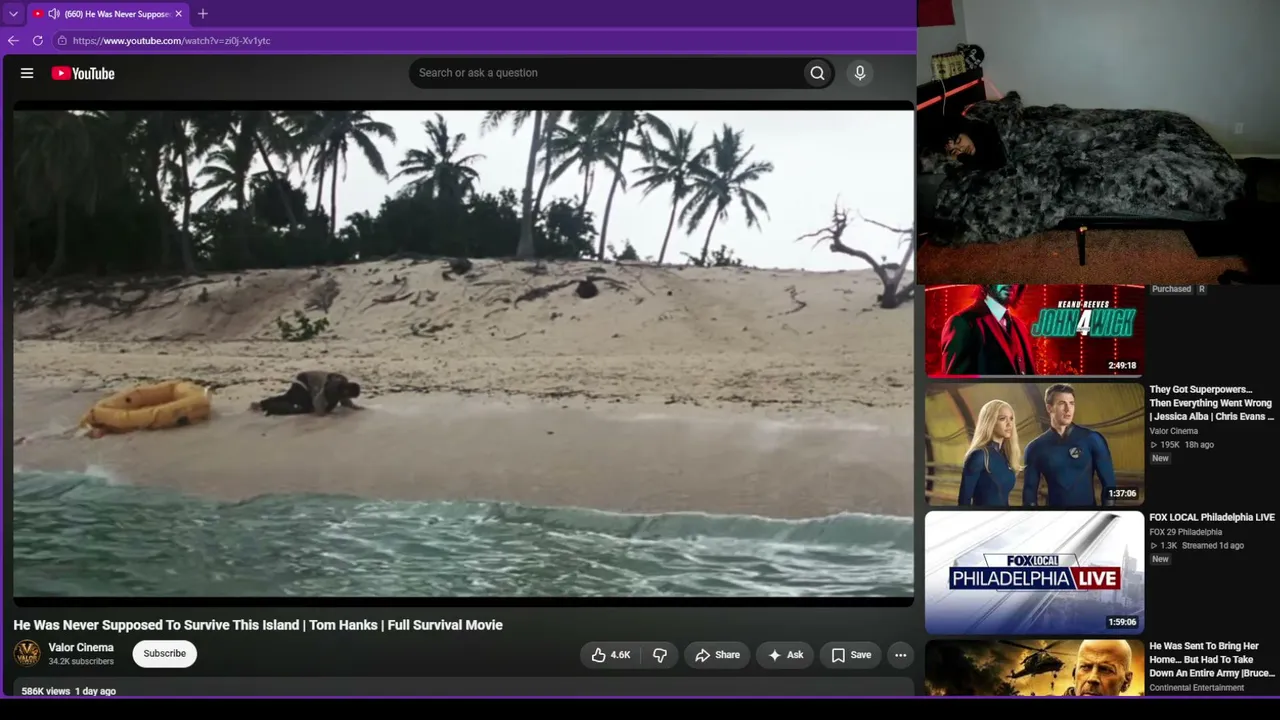Open the tab list dropdown chevron

coord(13,14)
